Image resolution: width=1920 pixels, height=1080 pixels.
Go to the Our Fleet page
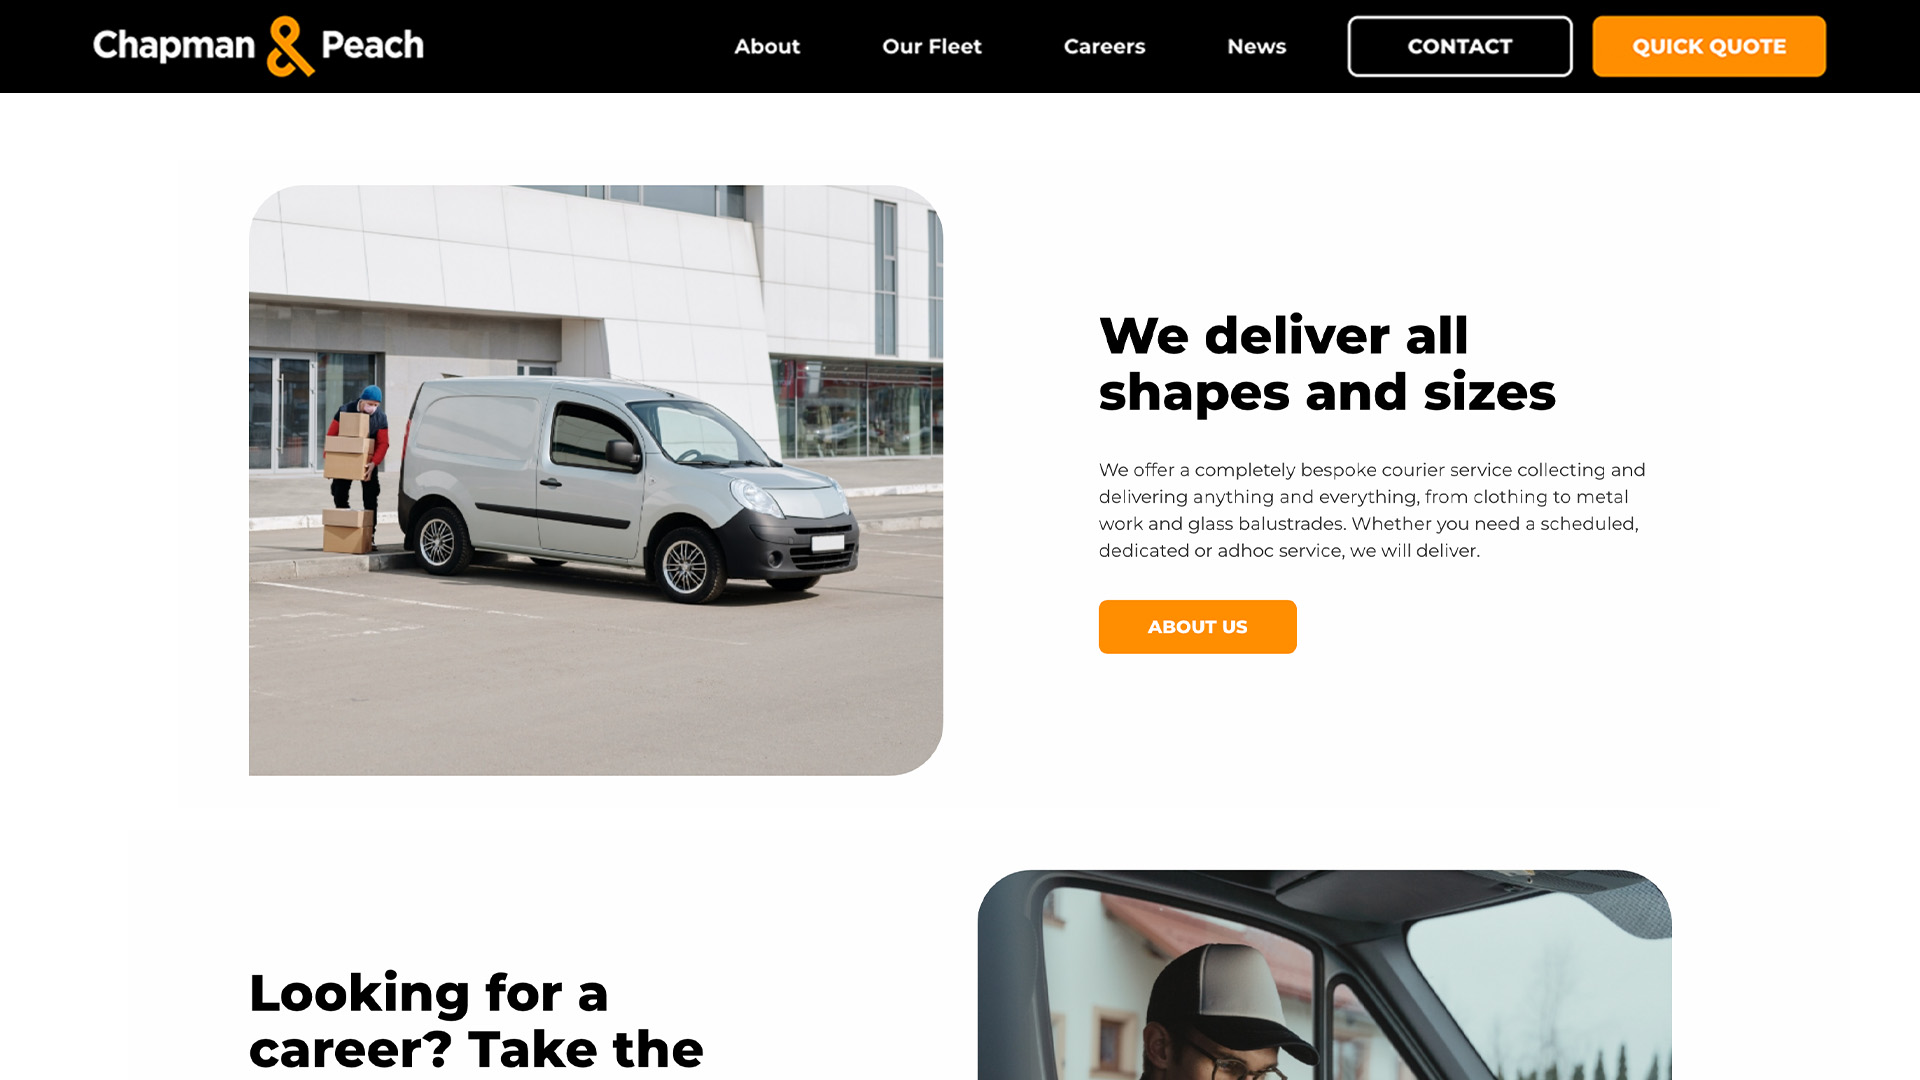[932, 46]
